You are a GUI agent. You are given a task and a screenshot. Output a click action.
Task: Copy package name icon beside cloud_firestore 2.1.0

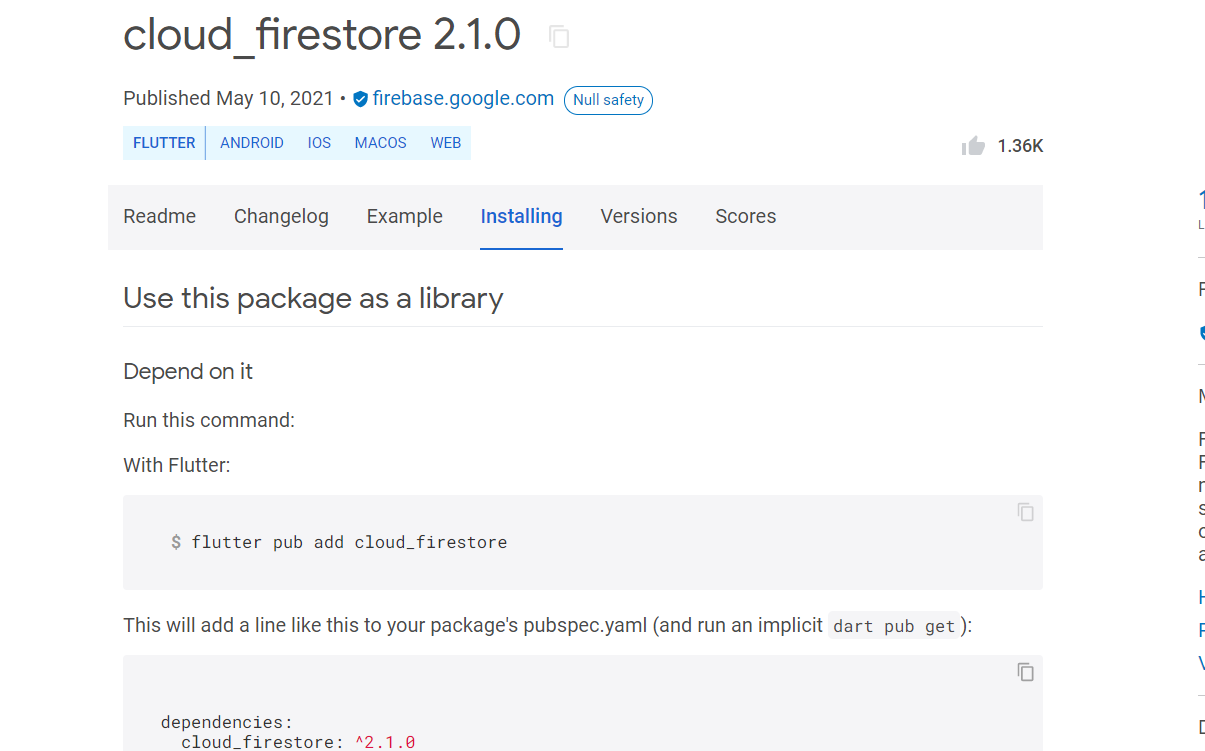[x=559, y=37]
